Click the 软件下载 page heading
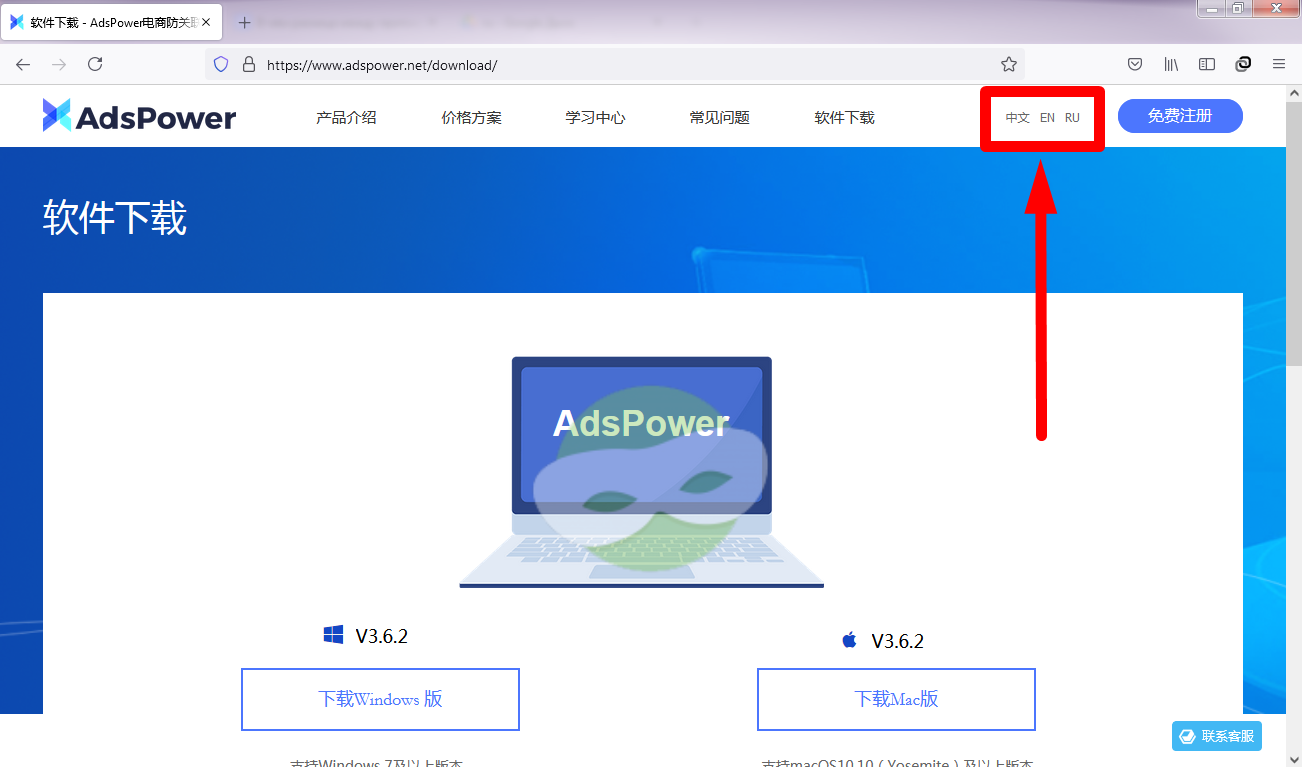The height and width of the screenshot is (767, 1302). pyautogui.click(x=115, y=217)
